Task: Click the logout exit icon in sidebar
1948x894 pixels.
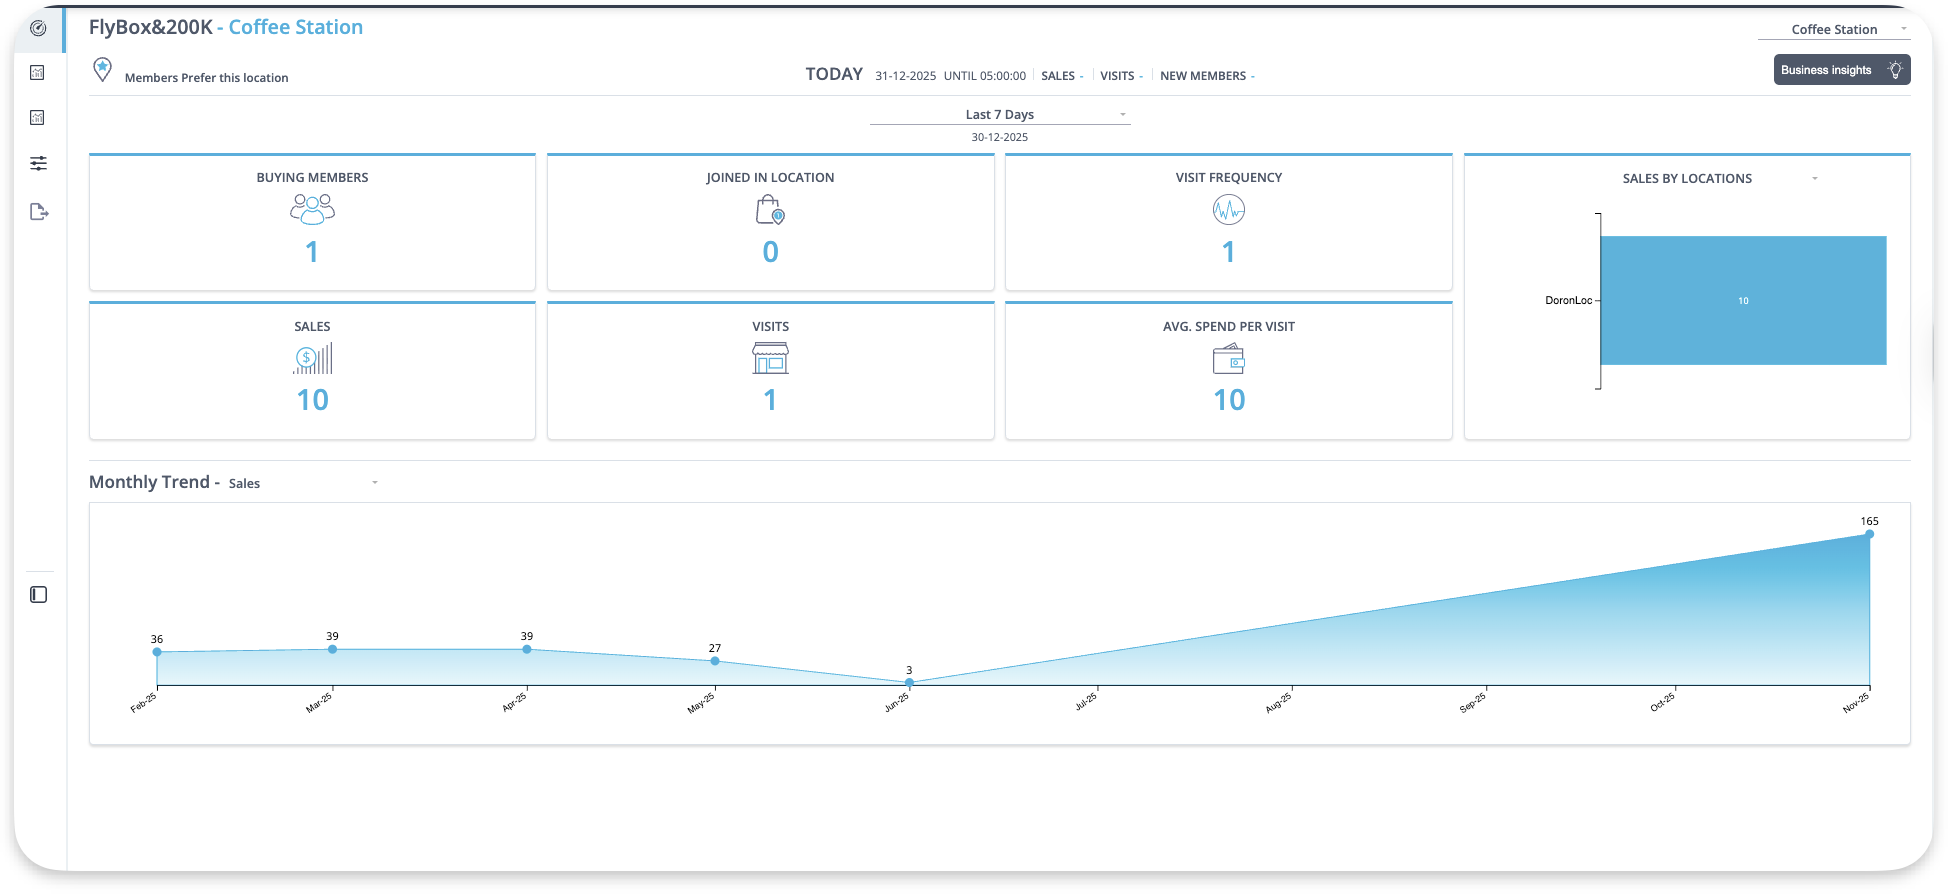Action: [x=39, y=212]
